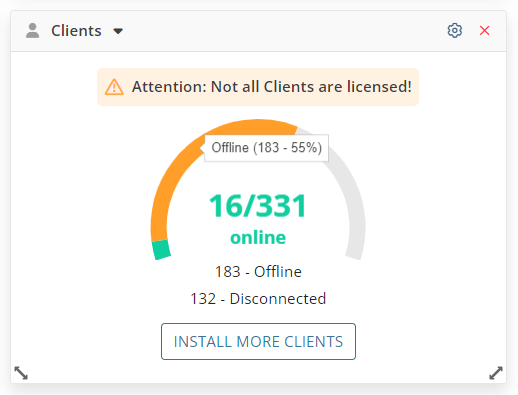Click the 183 - Offline label
The height and width of the screenshot is (395, 518).
[258, 272]
